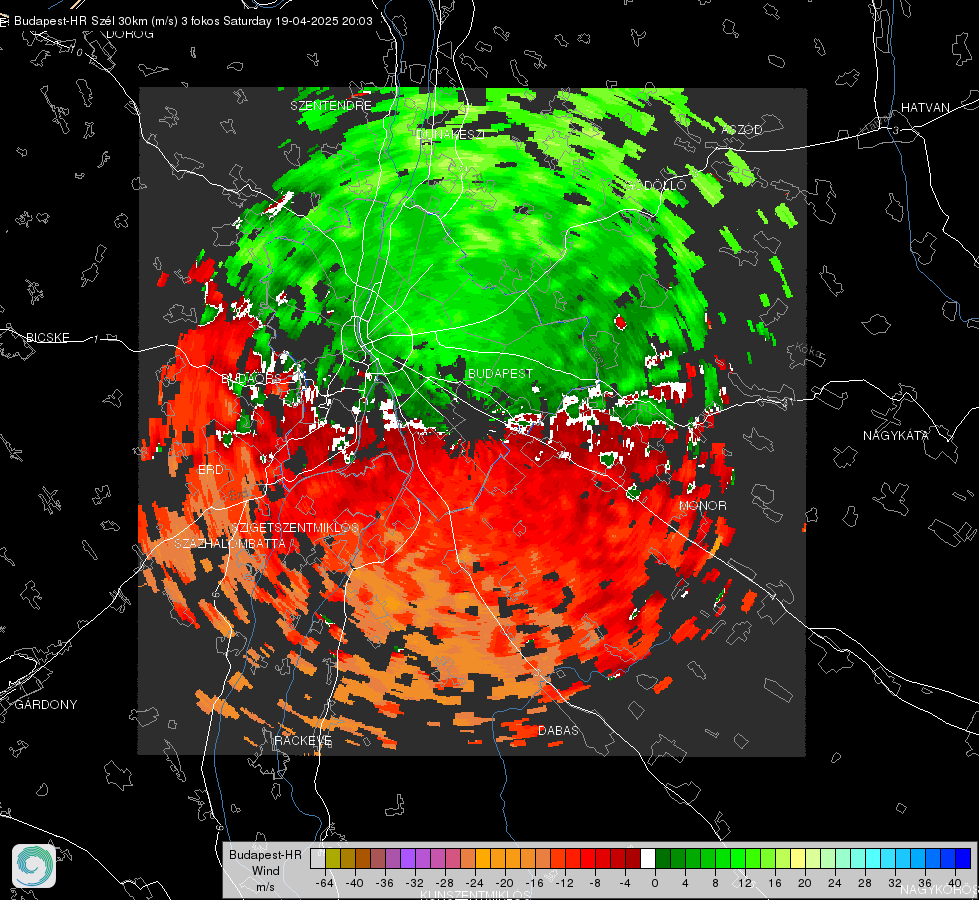Click the DABAS map label
The height and width of the screenshot is (900, 979).
pyautogui.click(x=558, y=730)
